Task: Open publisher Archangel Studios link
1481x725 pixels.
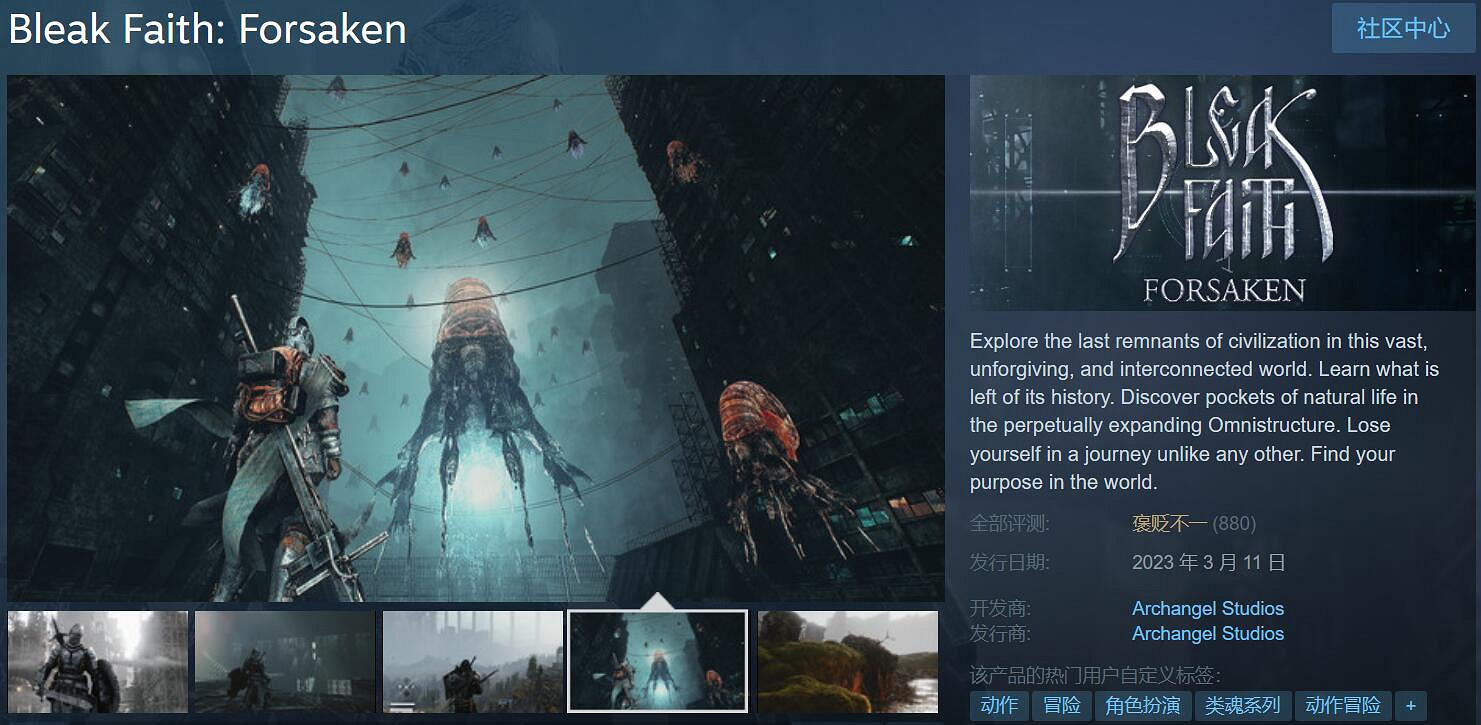Action: point(1207,633)
